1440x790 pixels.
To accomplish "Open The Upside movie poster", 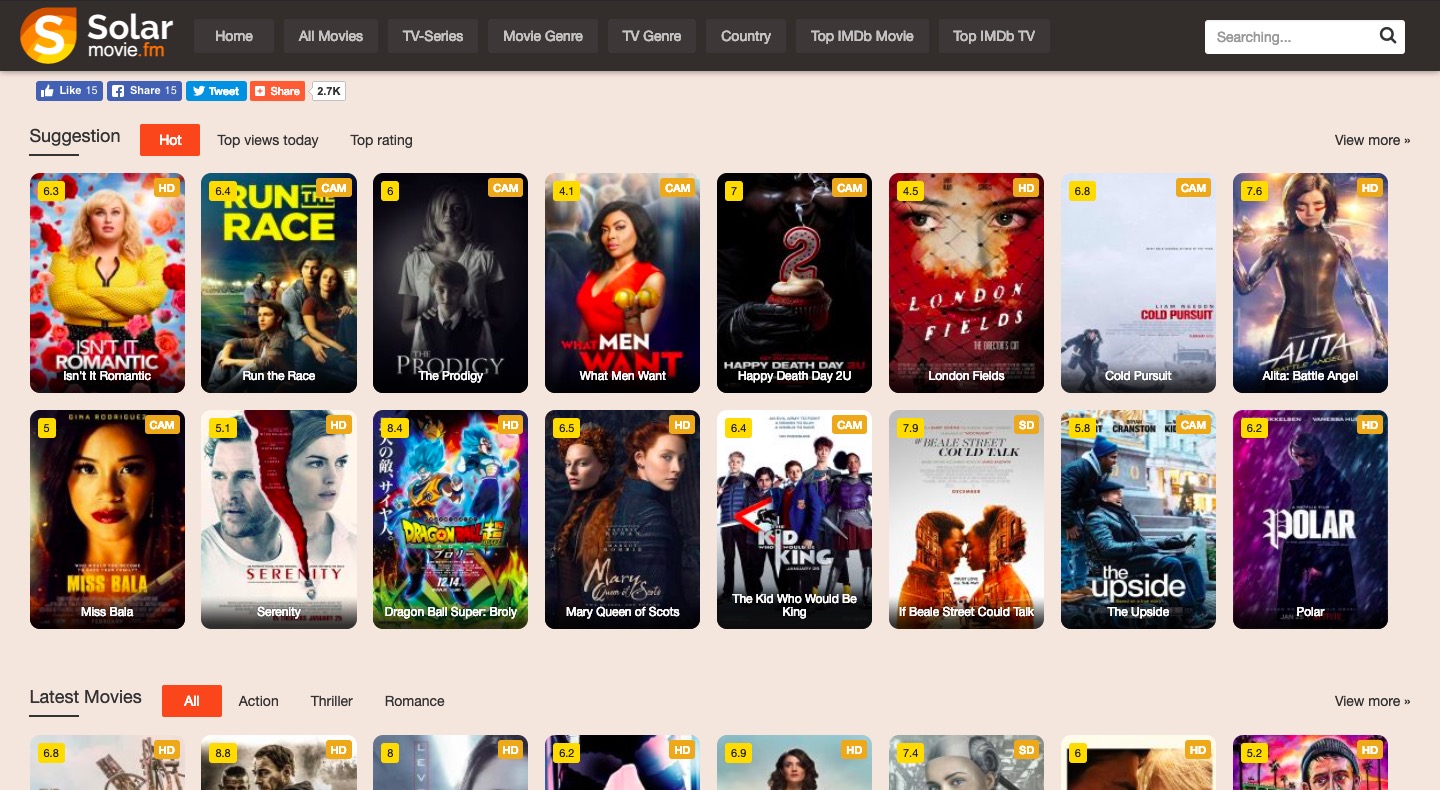I will (x=1138, y=519).
